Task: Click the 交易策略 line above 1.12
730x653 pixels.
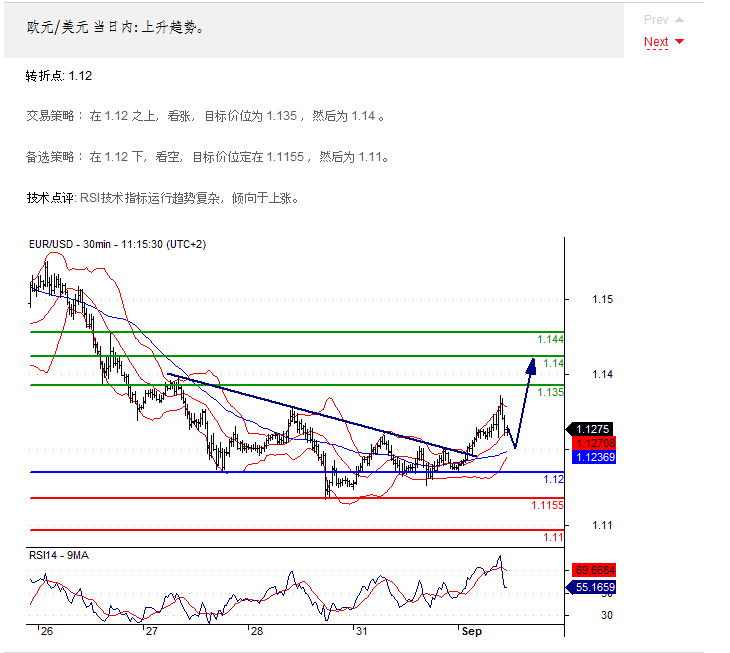Action: point(205,116)
